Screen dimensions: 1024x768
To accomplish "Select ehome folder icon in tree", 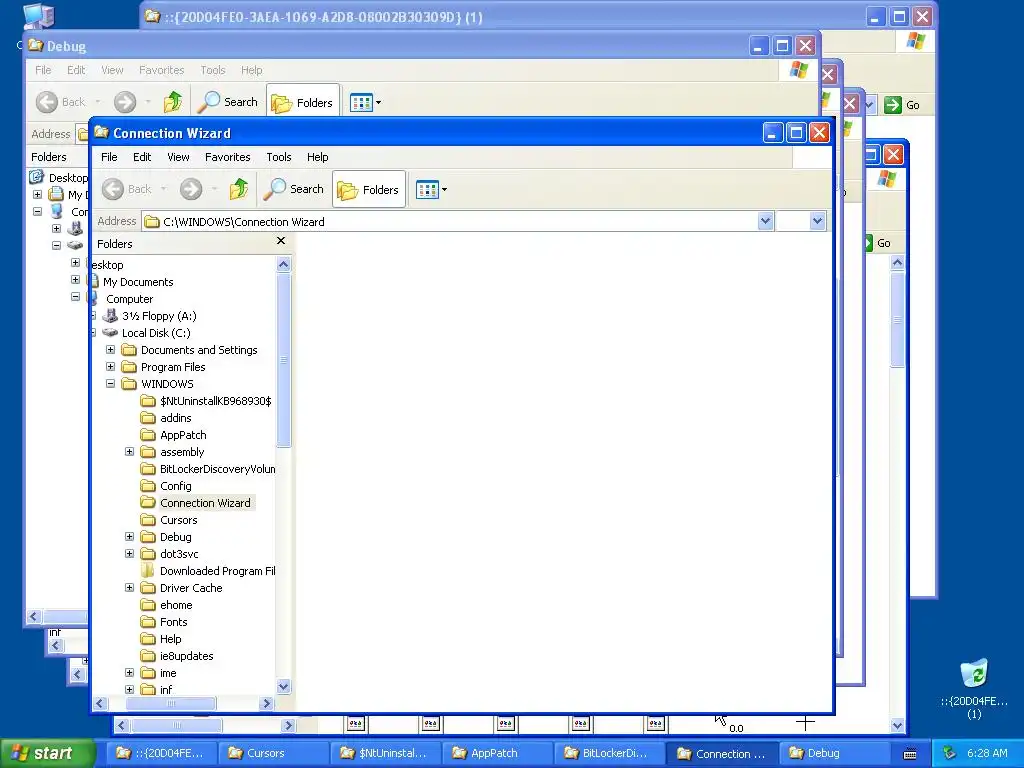I will point(148,605).
